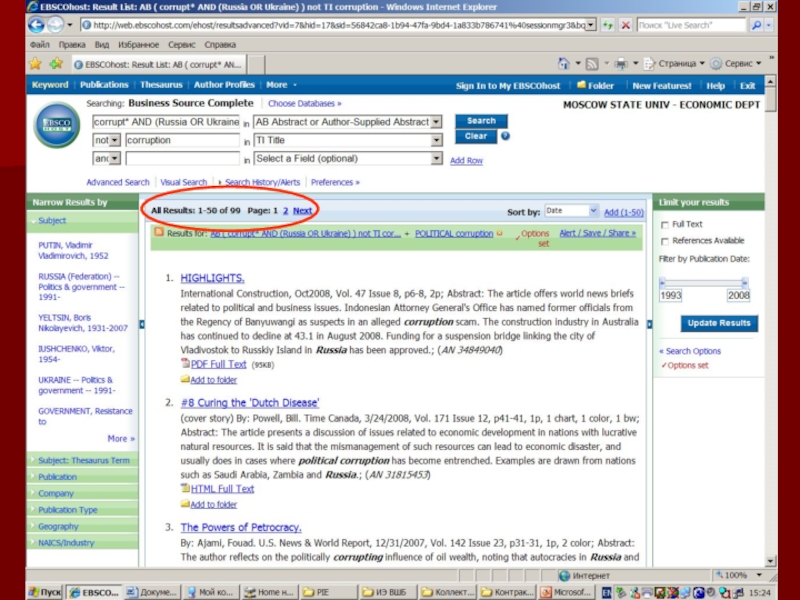Collapse left panel arrow handle

tap(142, 324)
